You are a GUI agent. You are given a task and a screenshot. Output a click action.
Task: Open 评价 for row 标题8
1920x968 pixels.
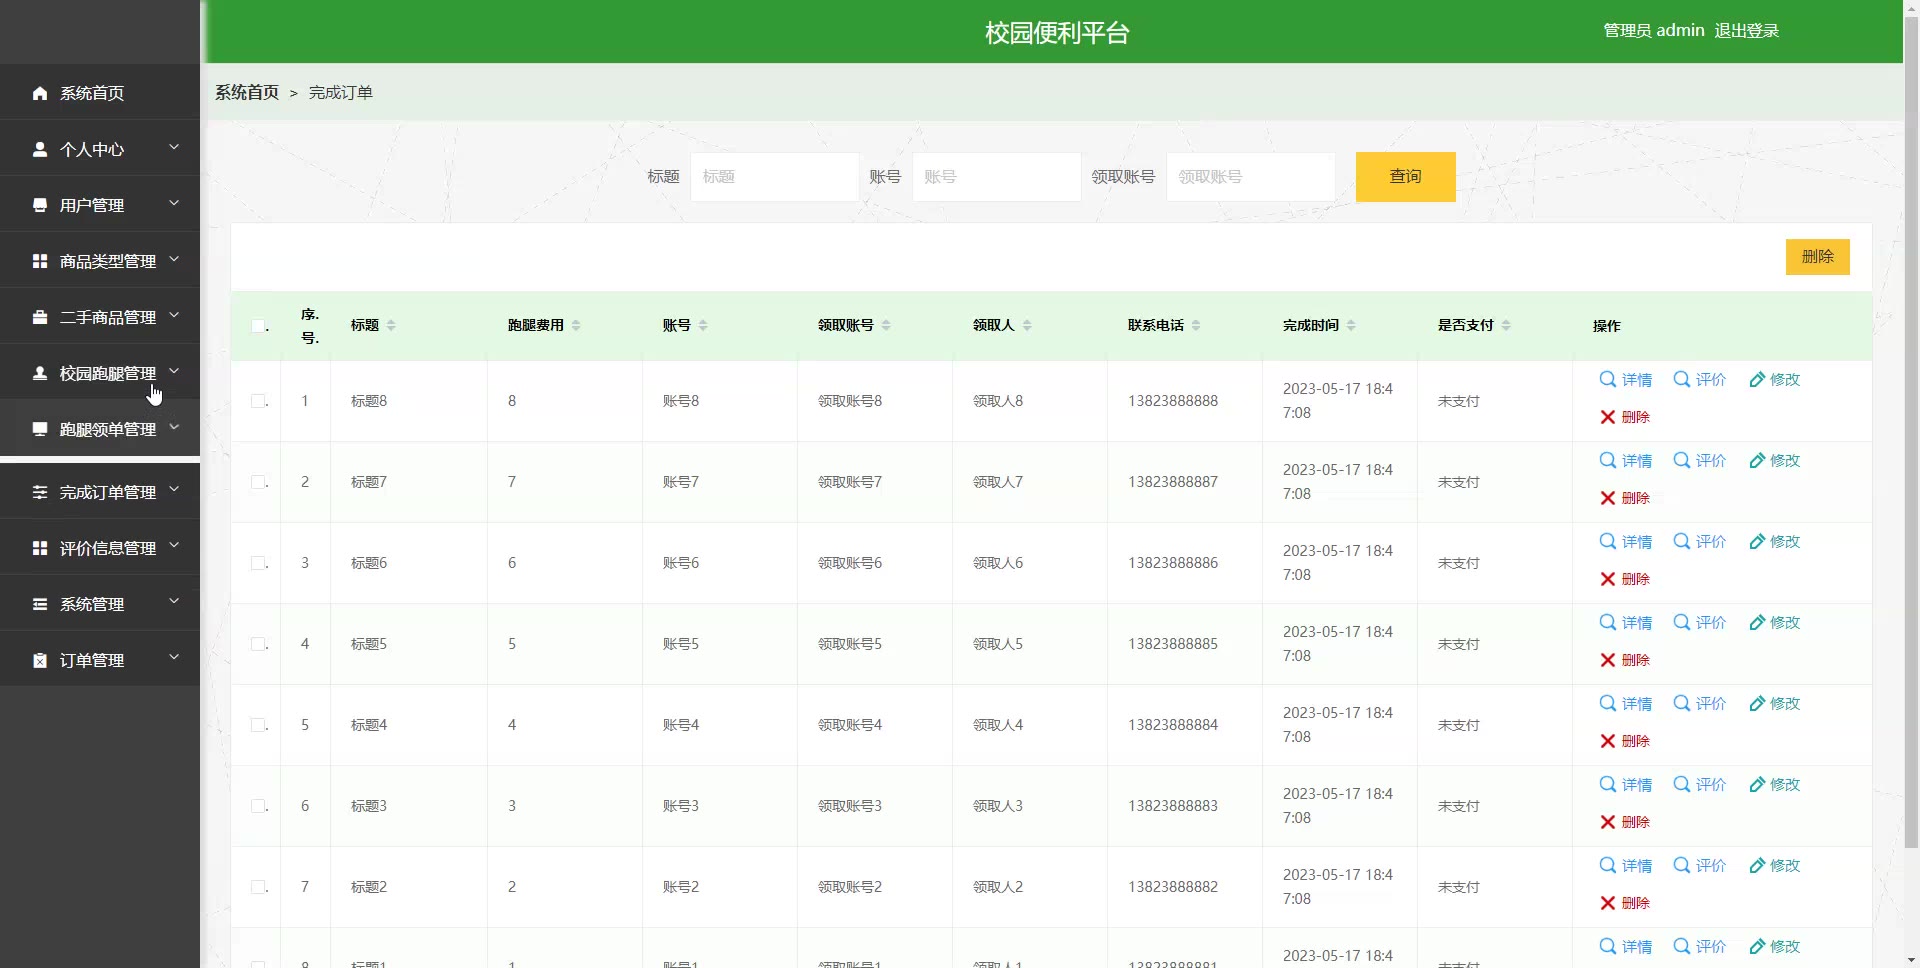(x=1700, y=379)
